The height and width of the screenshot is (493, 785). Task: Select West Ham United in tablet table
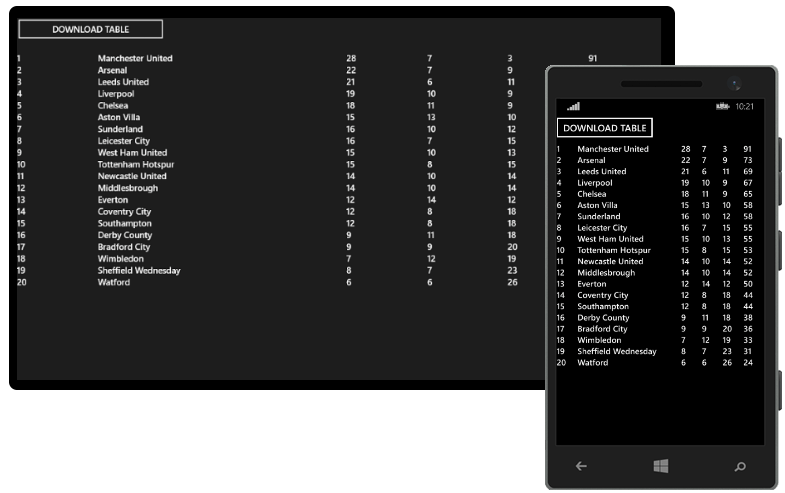coord(132,152)
